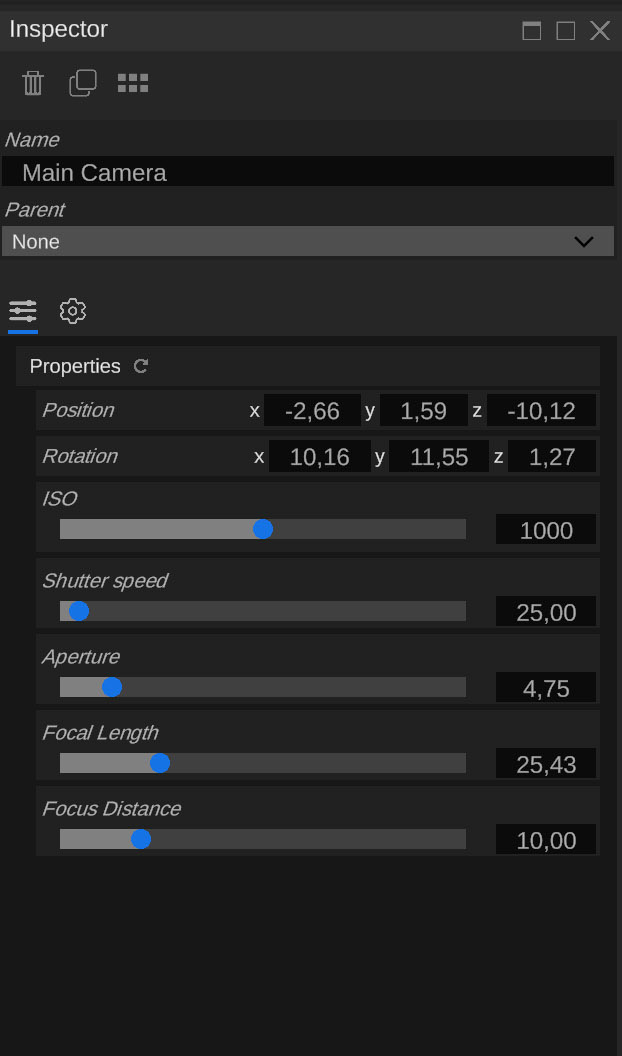This screenshot has width=622, height=1056.
Task: Dock the Inspector panel using top-bar icon
Action: 532,31
